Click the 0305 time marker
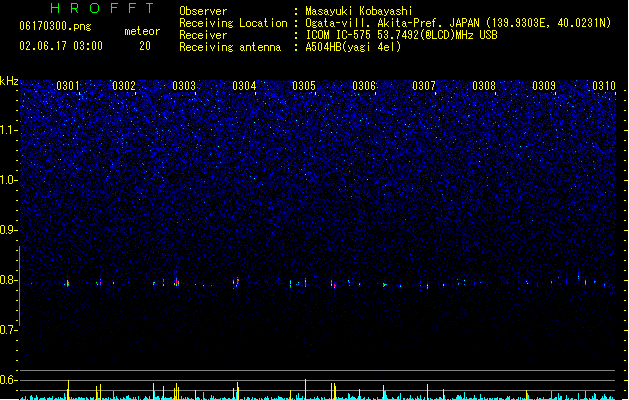This screenshot has height=400, width=629. point(304,86)
